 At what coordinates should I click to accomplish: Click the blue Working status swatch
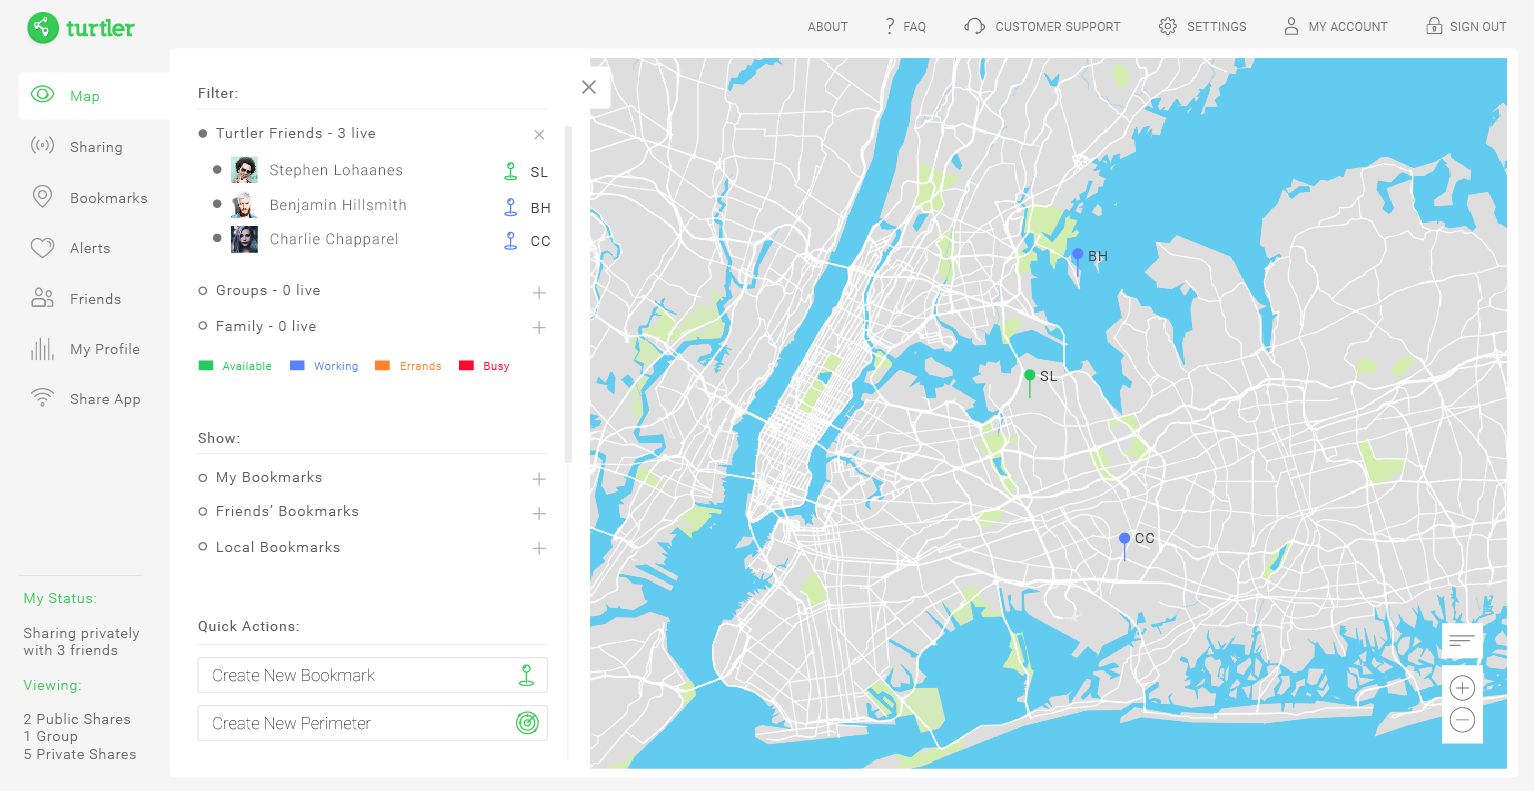click(297, 366)
